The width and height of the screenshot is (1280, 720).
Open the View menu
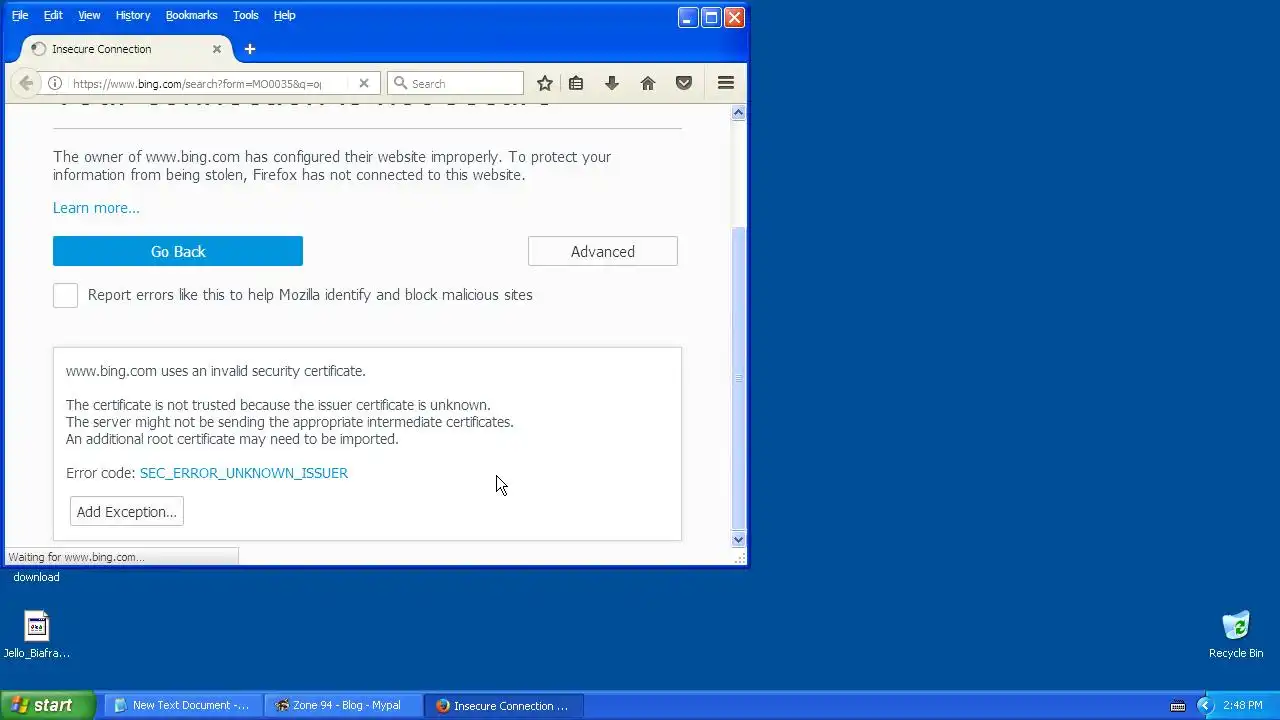[89, 15]
